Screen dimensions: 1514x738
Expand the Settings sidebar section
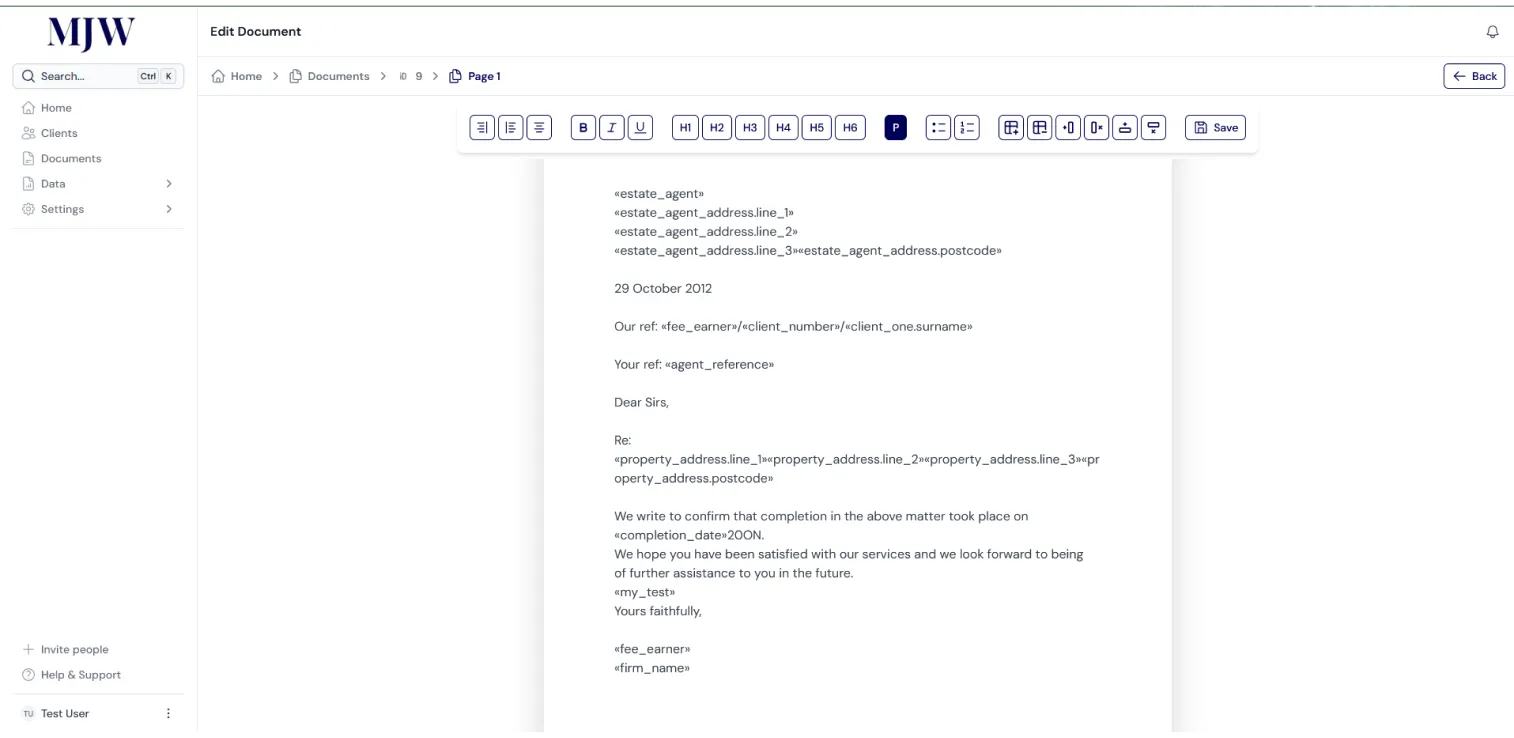pos(168,209)
